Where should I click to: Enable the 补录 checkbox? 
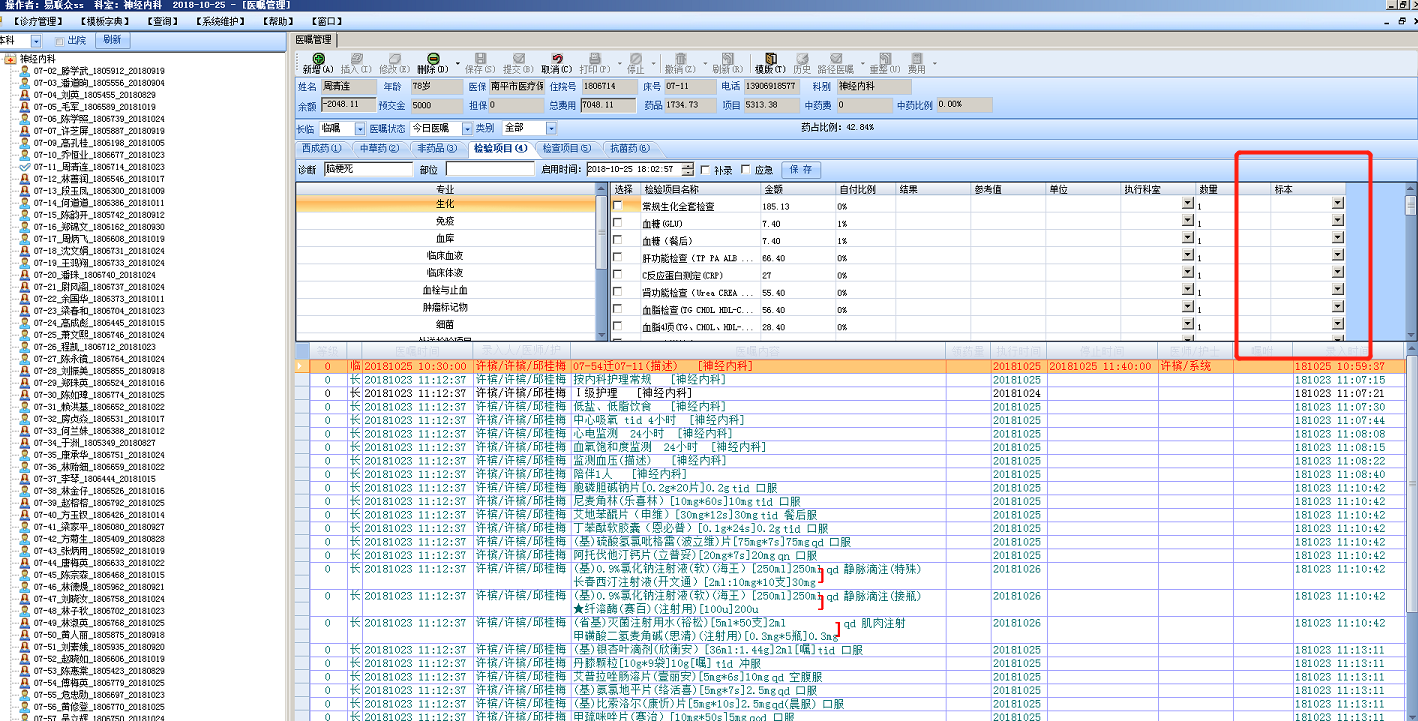pyautogui.click(x=706, y=170)
